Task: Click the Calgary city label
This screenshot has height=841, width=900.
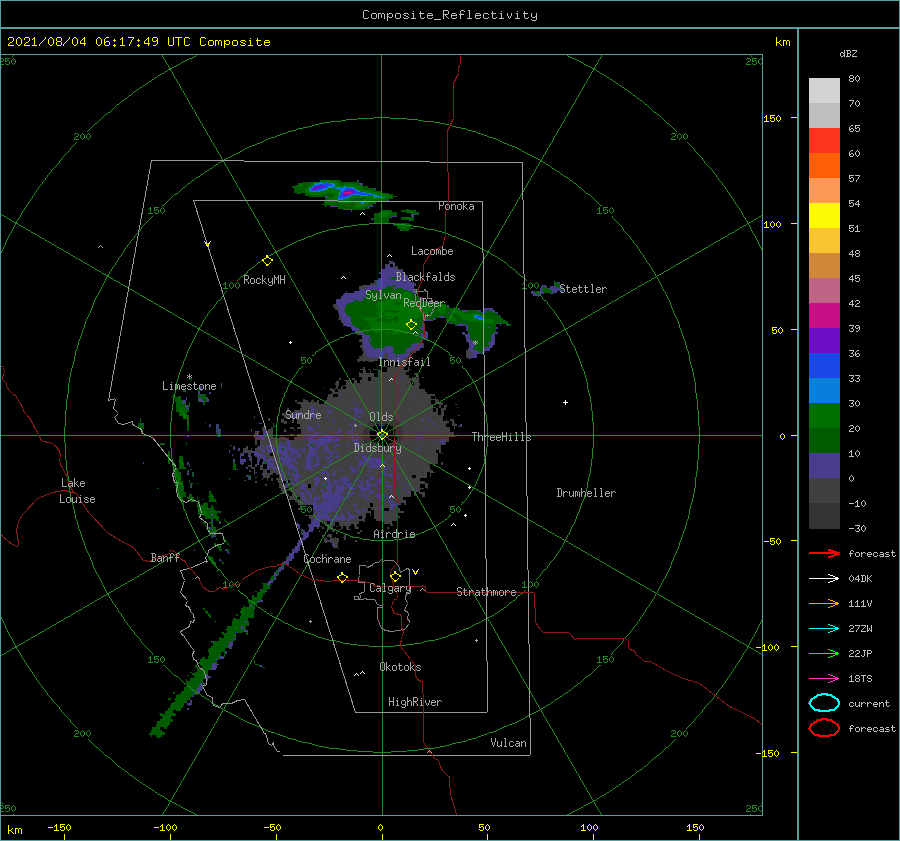Action: coord(390,588)
